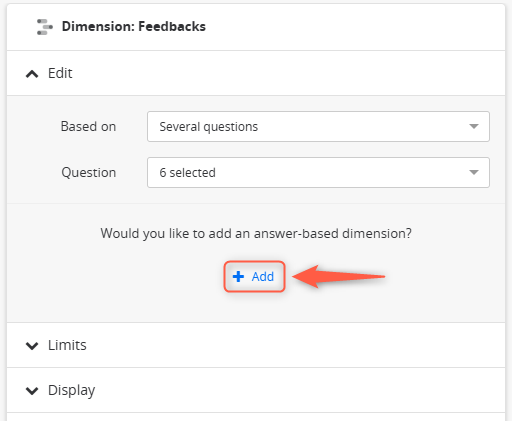
Task: Select the Edit section header label
Action: tap(60, 73)
